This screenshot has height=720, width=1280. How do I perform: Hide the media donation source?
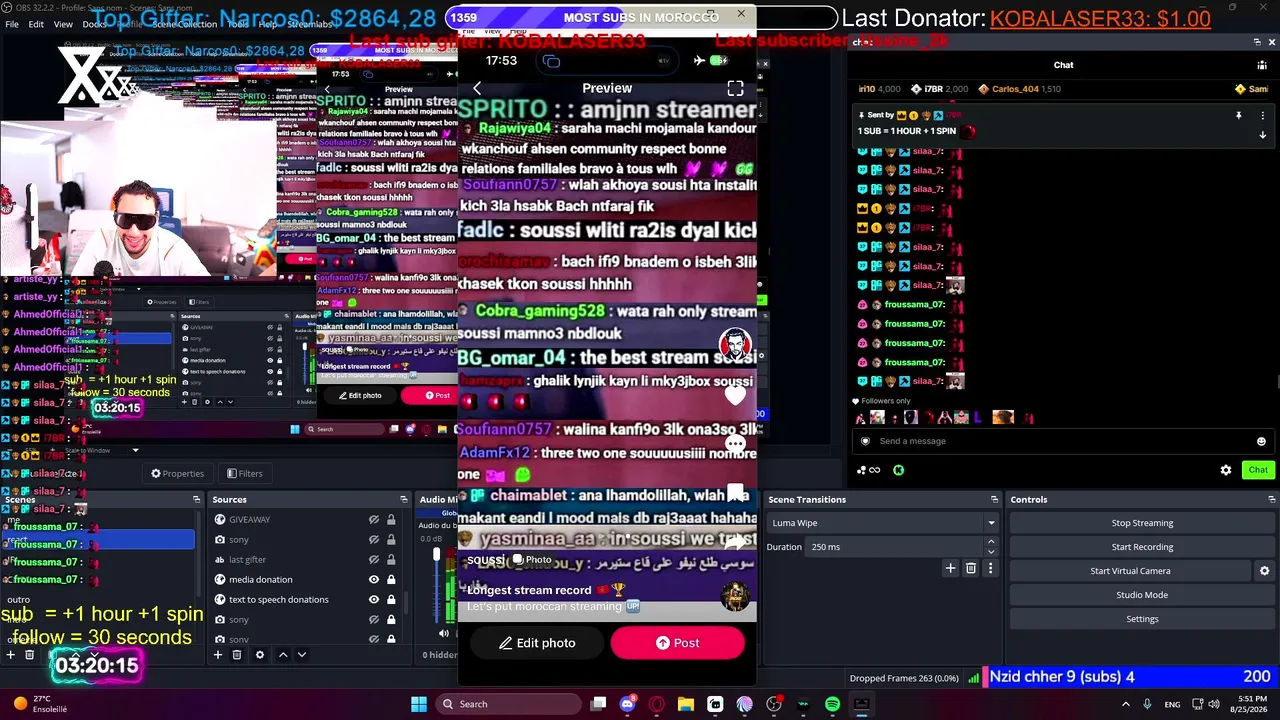[x=374, y=580]
